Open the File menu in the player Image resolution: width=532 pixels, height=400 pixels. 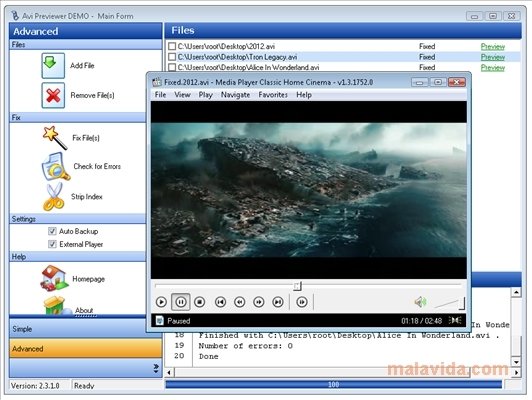tap(160, 95)
